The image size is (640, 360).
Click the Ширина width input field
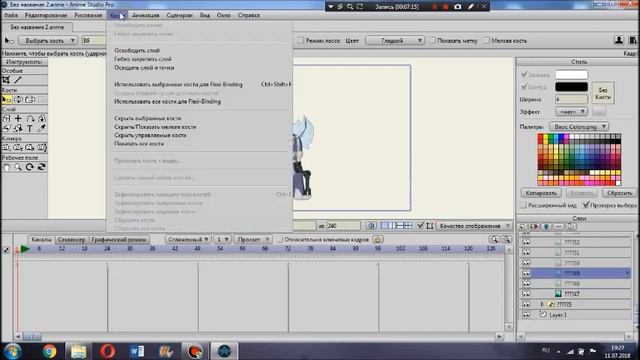(571, 99)
